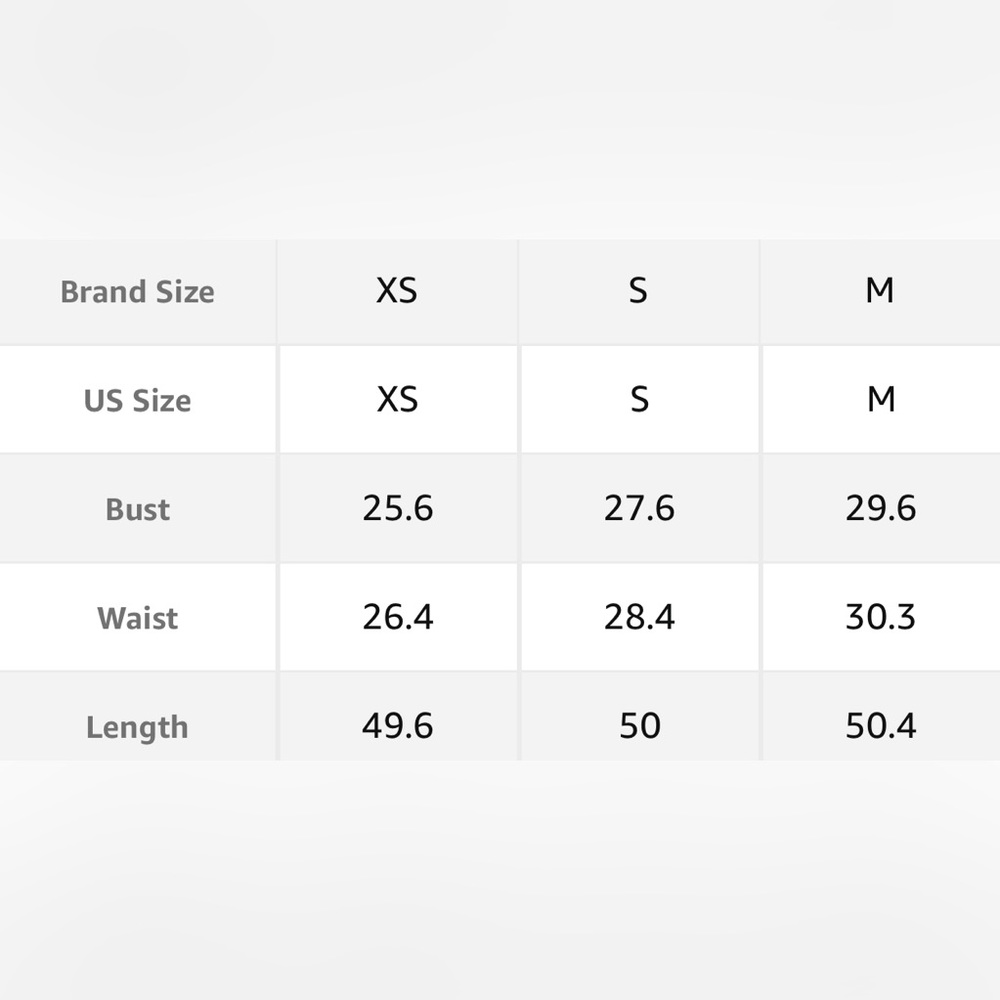The image size is (1000, 1000).
Task: Click the M US Size cell
Action: pos(881,400)
